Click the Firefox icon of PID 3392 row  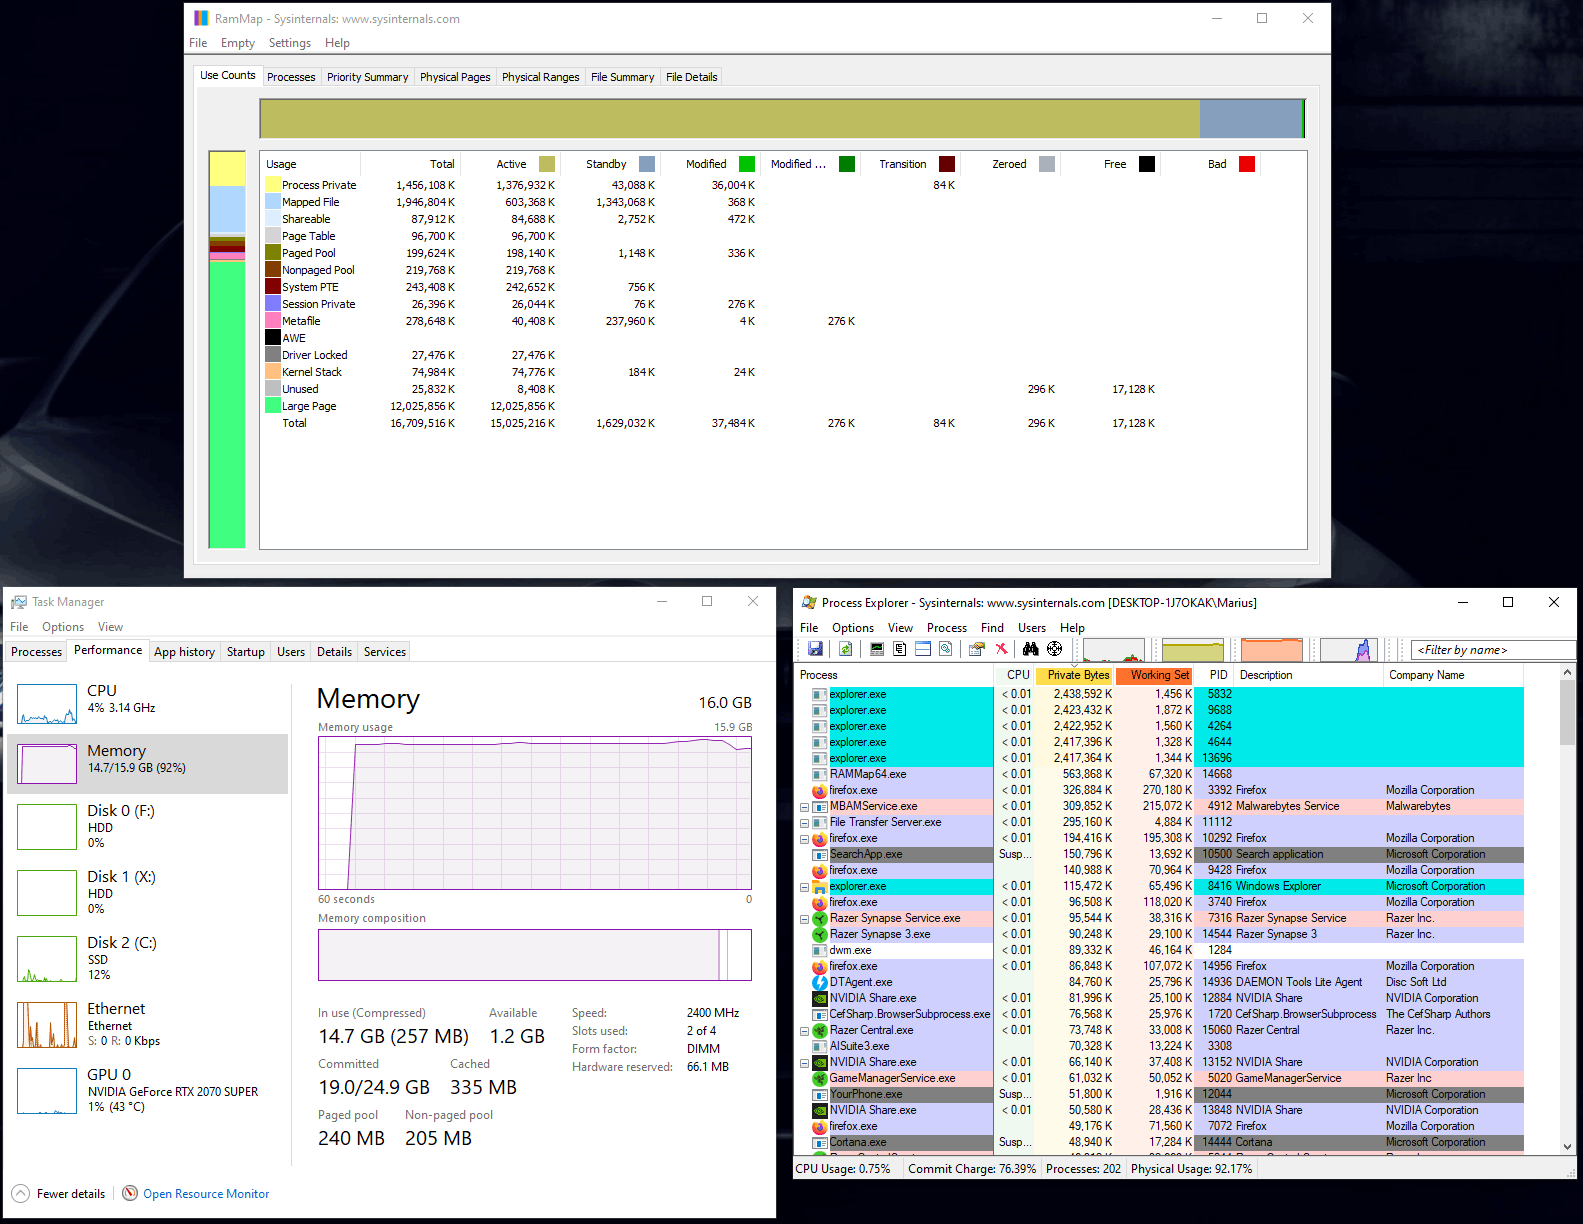click(819, 790)
